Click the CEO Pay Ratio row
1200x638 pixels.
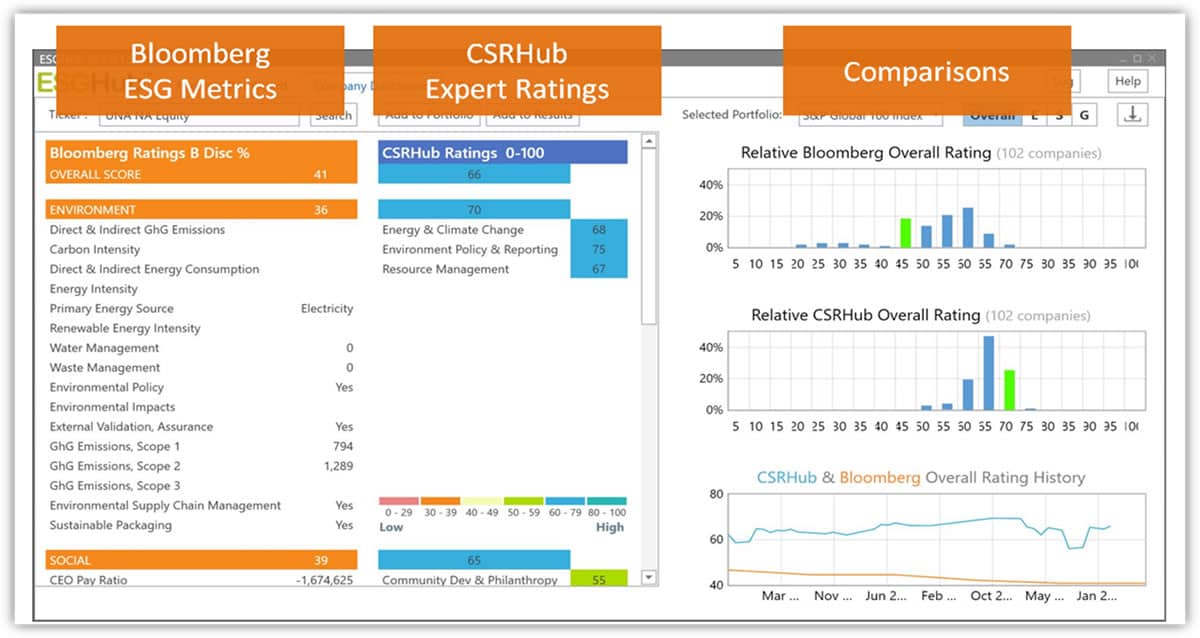pyautogui.click(x=201, y=580)
